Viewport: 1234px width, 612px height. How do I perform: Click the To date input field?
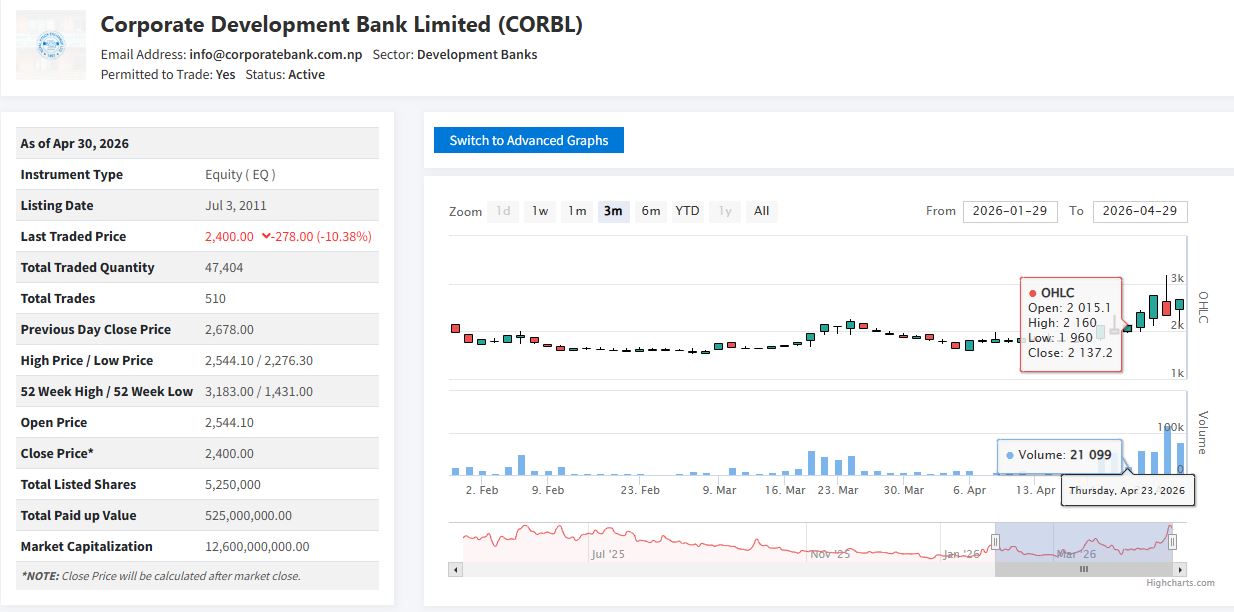(1140, 211)
